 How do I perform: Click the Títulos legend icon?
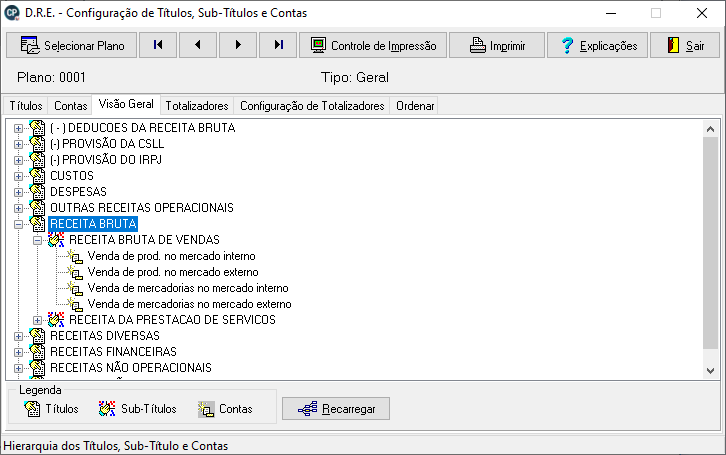coord(32,409)
